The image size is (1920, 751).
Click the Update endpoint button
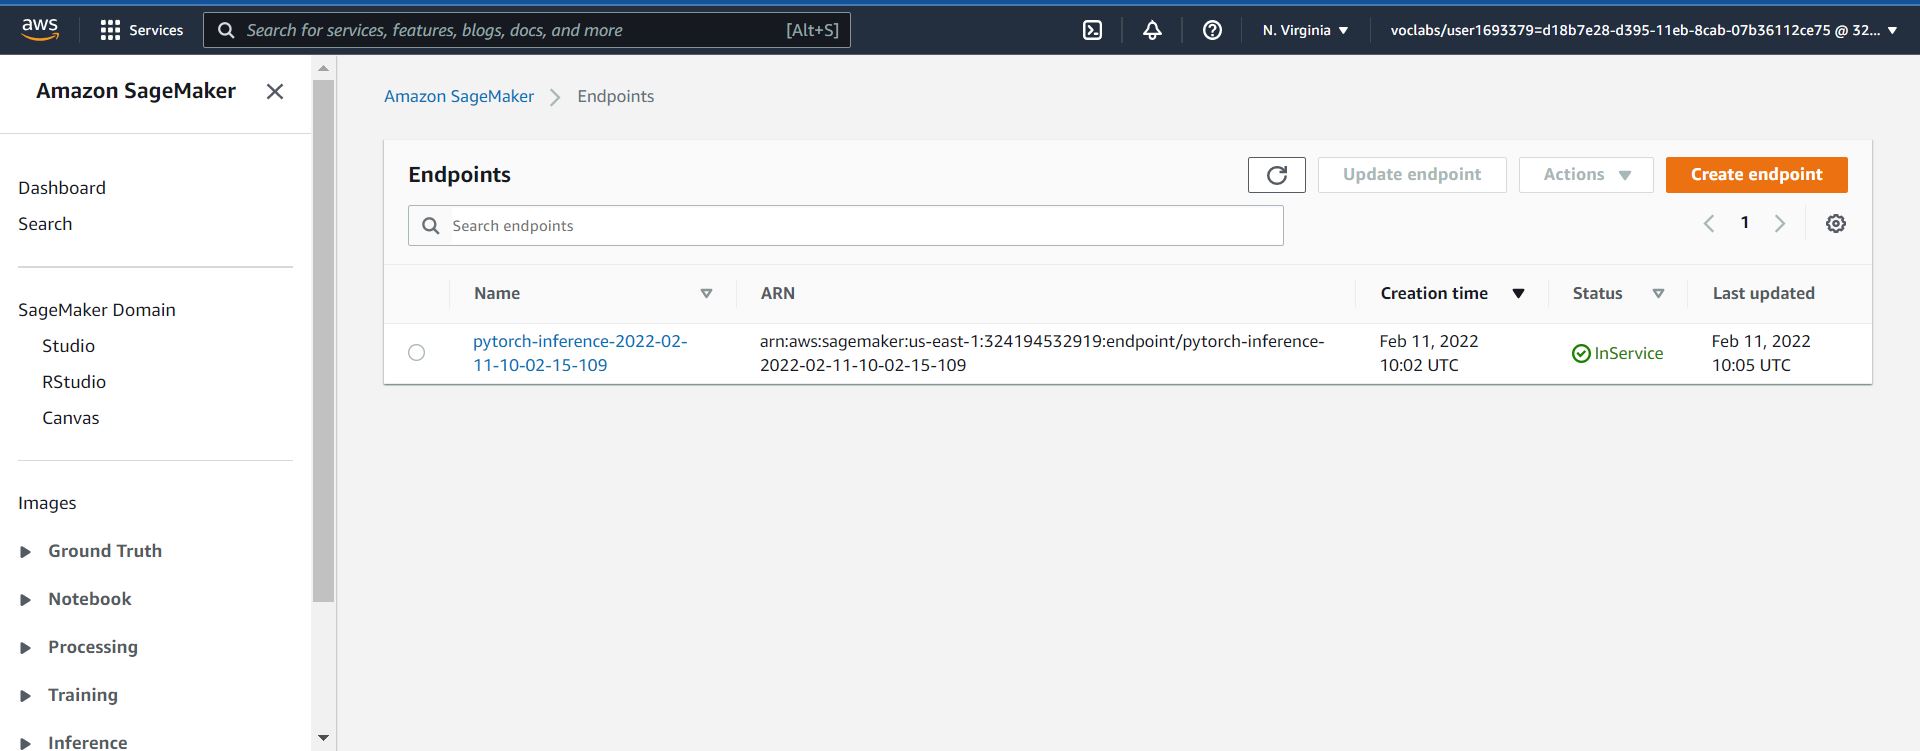click(x=1412, y=175)
